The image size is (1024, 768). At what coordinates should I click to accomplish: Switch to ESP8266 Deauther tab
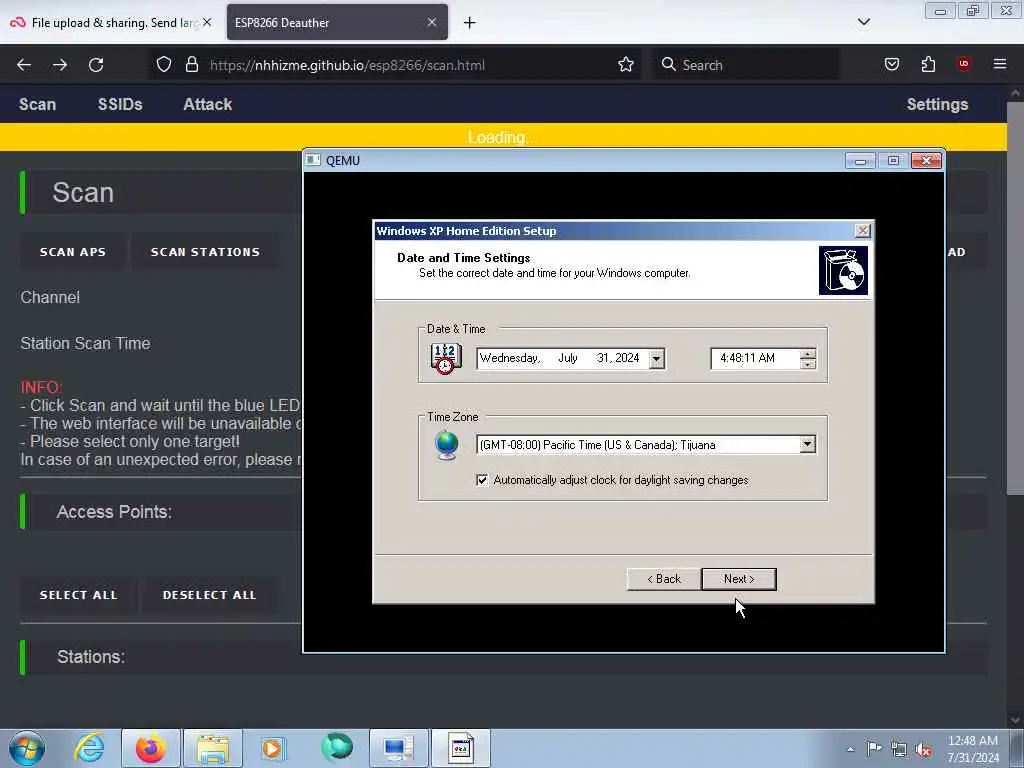coord(337,22)
